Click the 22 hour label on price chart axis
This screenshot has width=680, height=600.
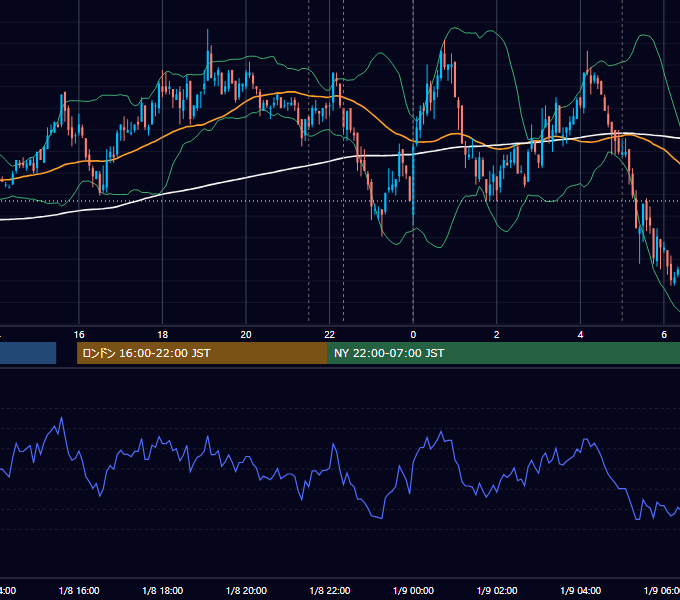pos(330,334)
